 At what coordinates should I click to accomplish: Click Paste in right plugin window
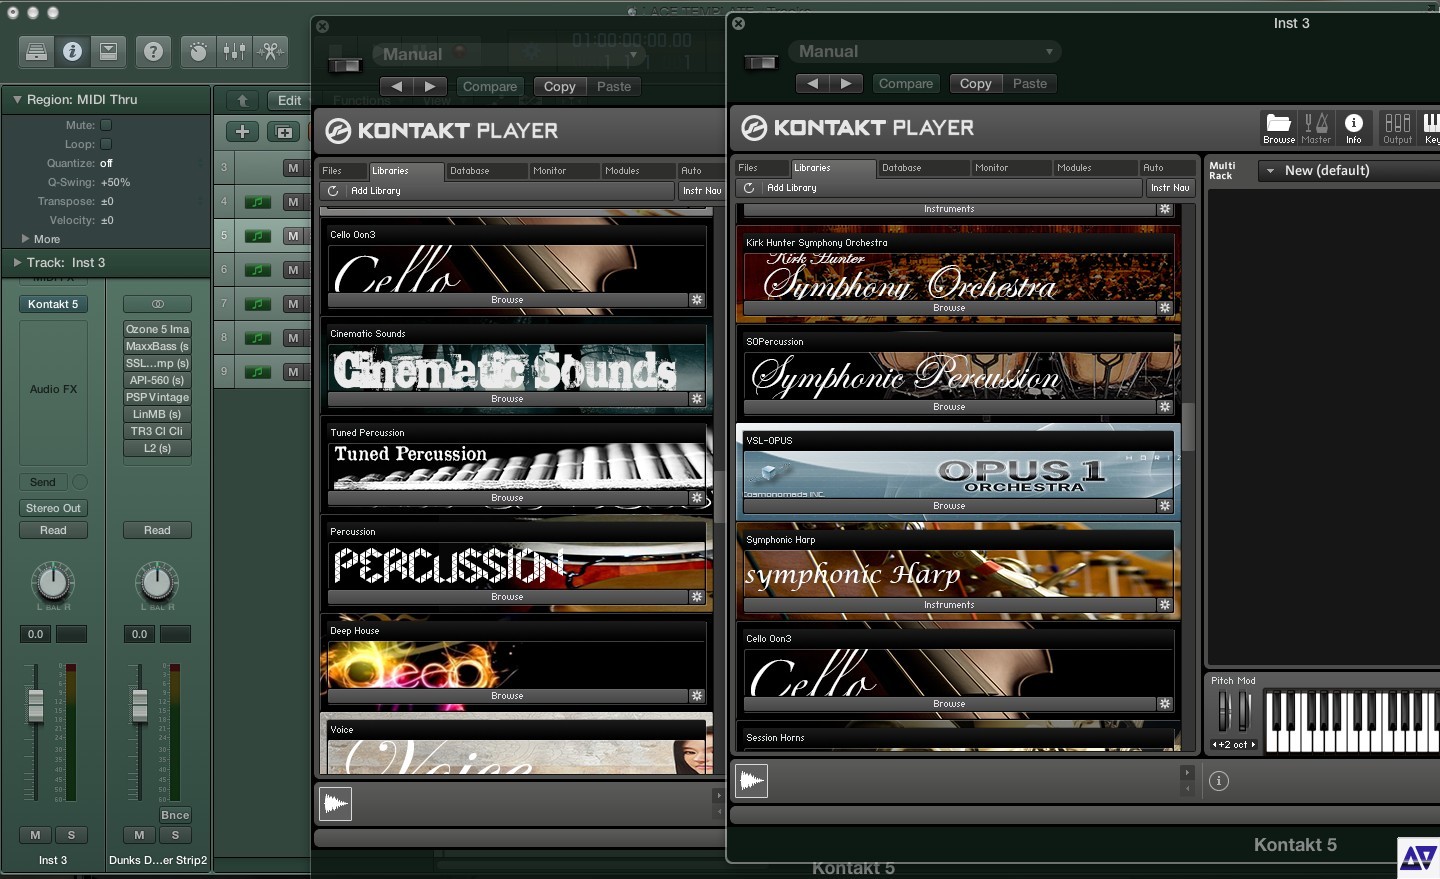1029,84
